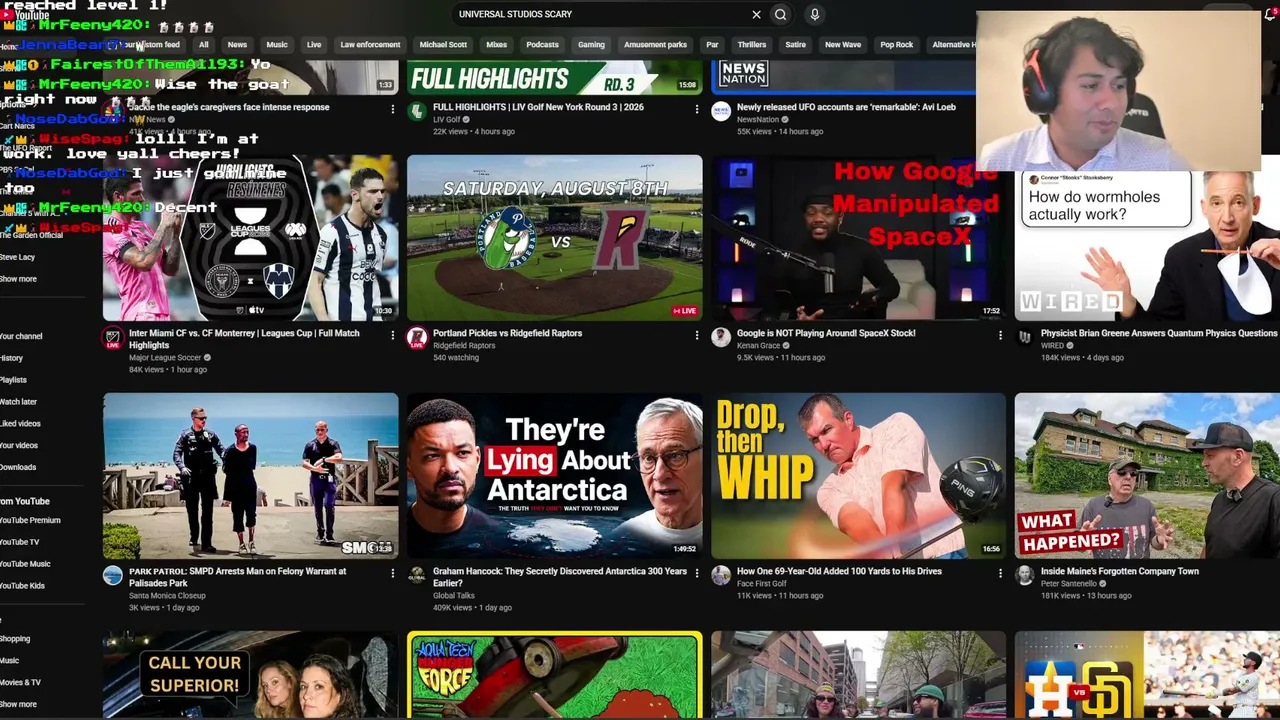This screenshot has height=720, width=1280.
Task: Clear the search box text with the X
Action: pyautogui.click(x=756, y=14)
